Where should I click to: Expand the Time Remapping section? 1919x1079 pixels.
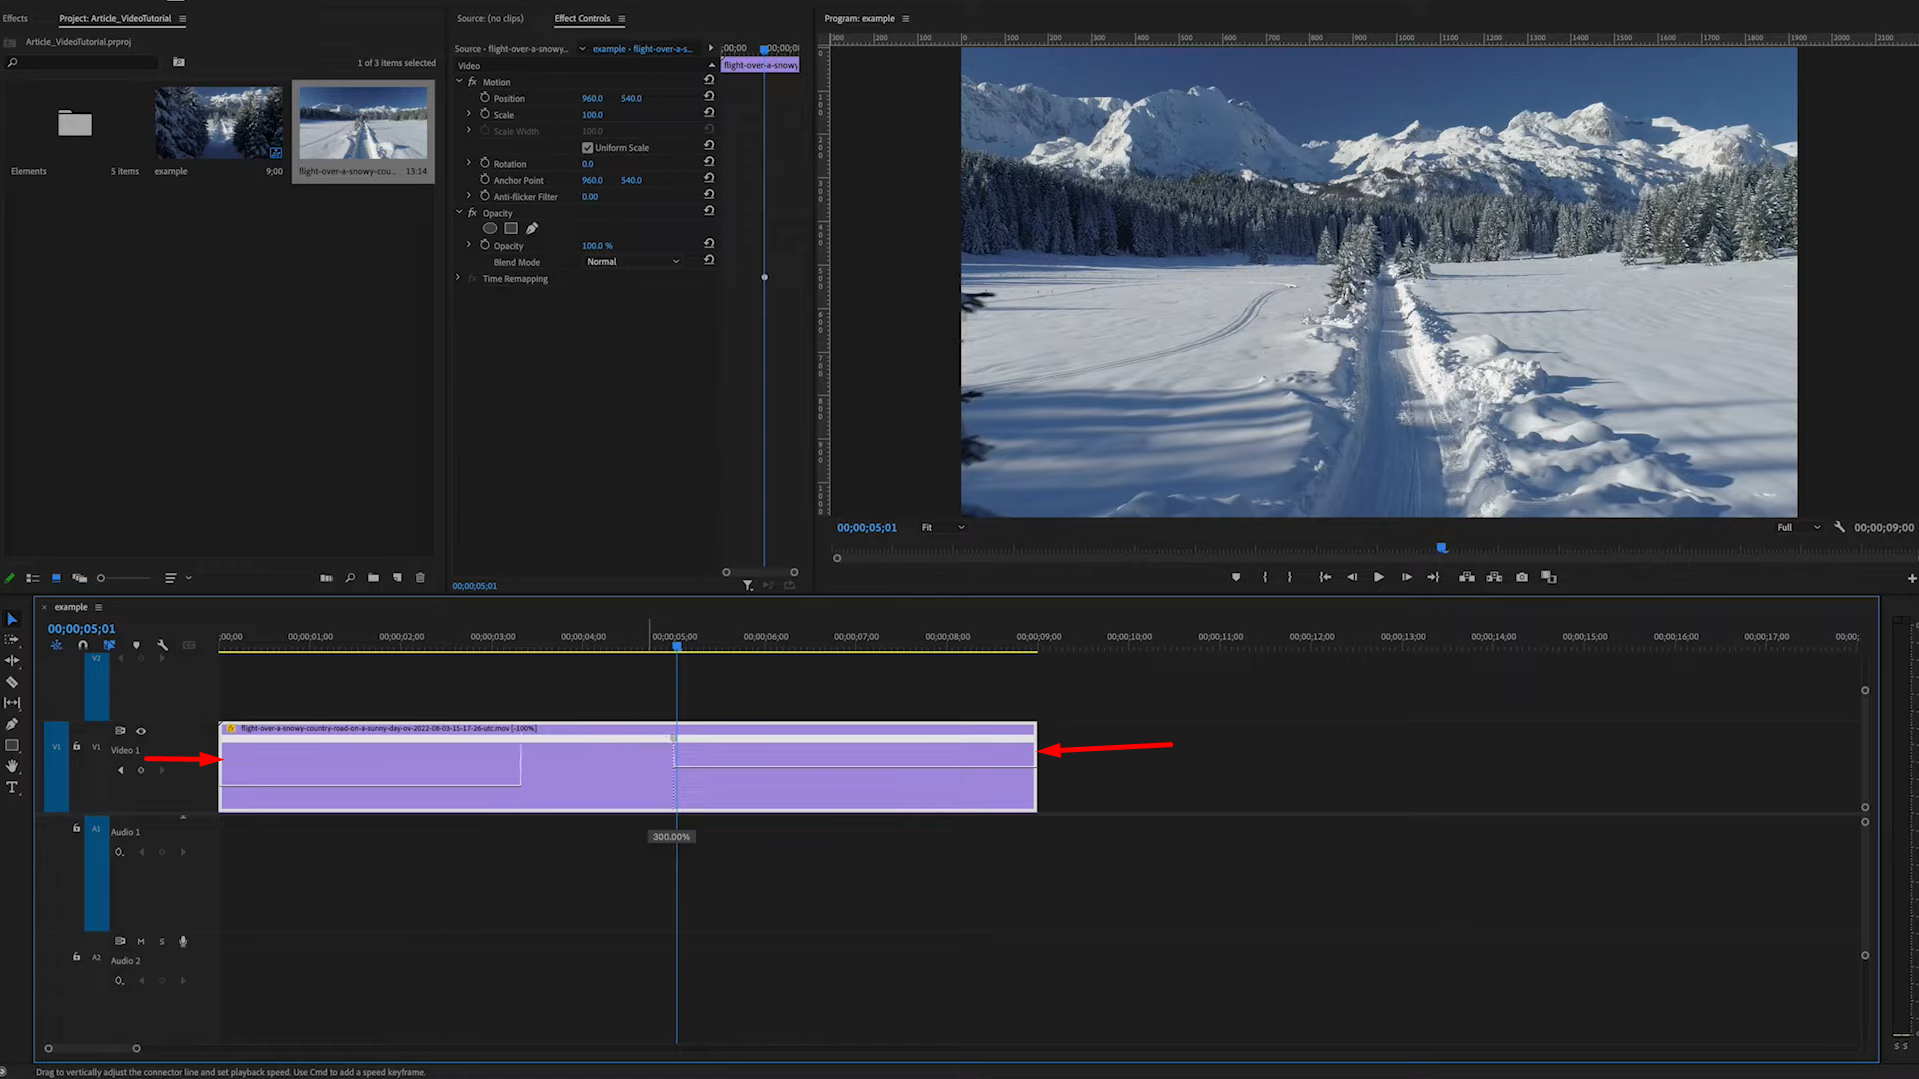point(458,278)
